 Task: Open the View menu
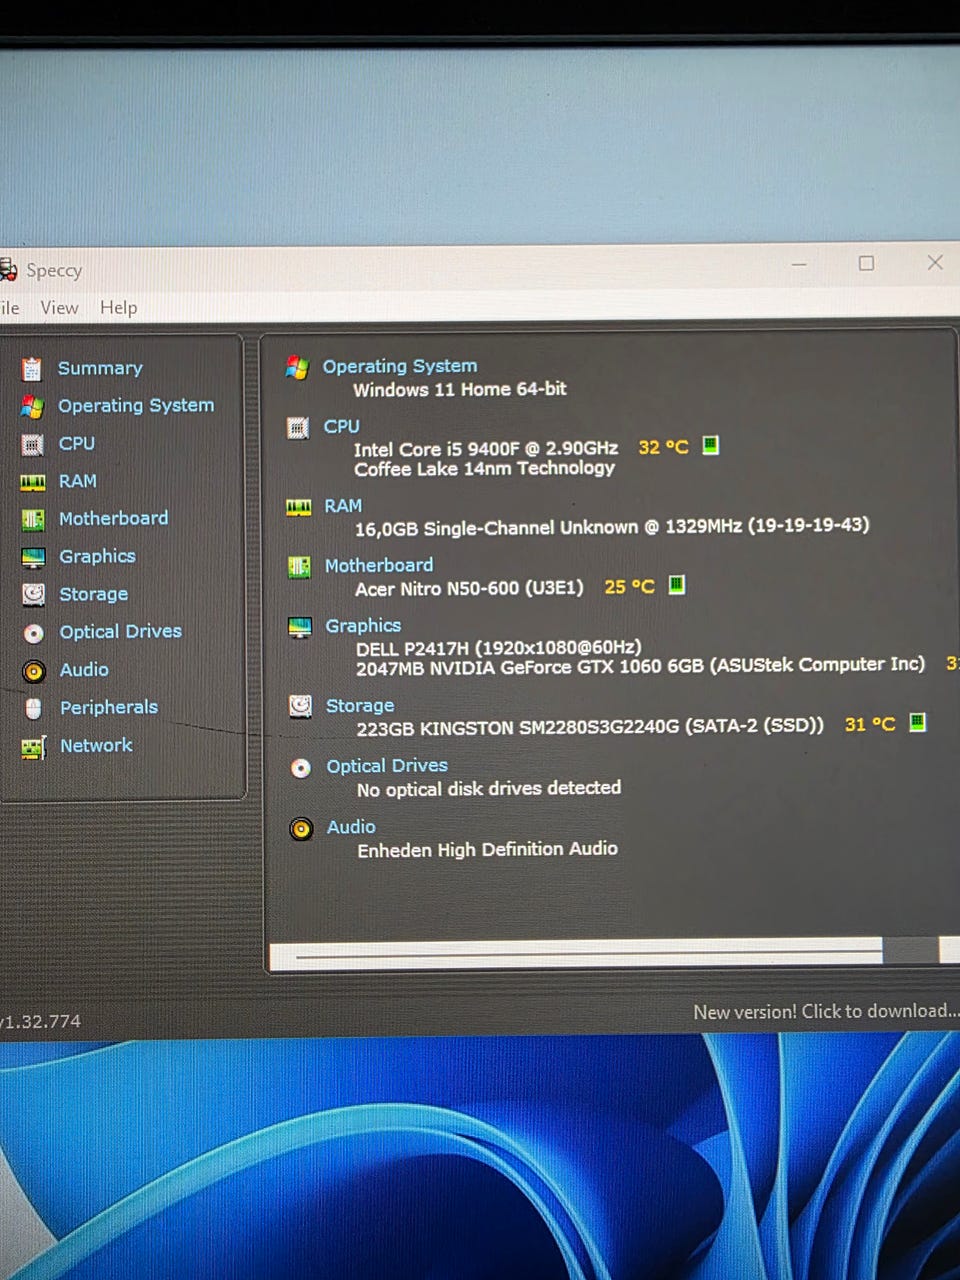pyautogui.click(x=59, y=308)
